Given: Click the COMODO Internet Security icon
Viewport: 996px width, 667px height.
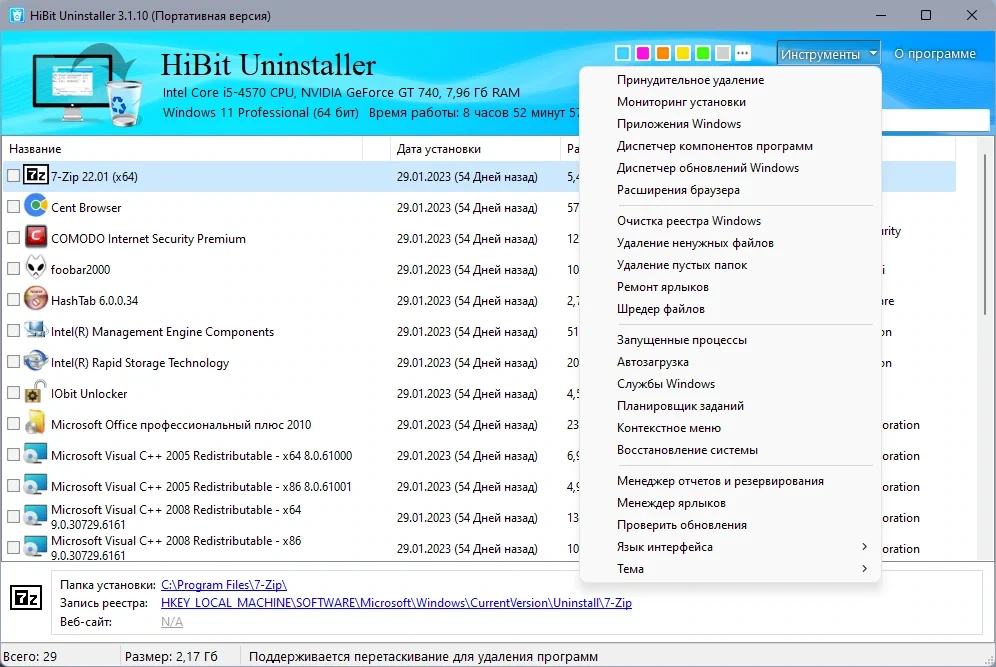Looking at the screenshot, I should (36, 237).
